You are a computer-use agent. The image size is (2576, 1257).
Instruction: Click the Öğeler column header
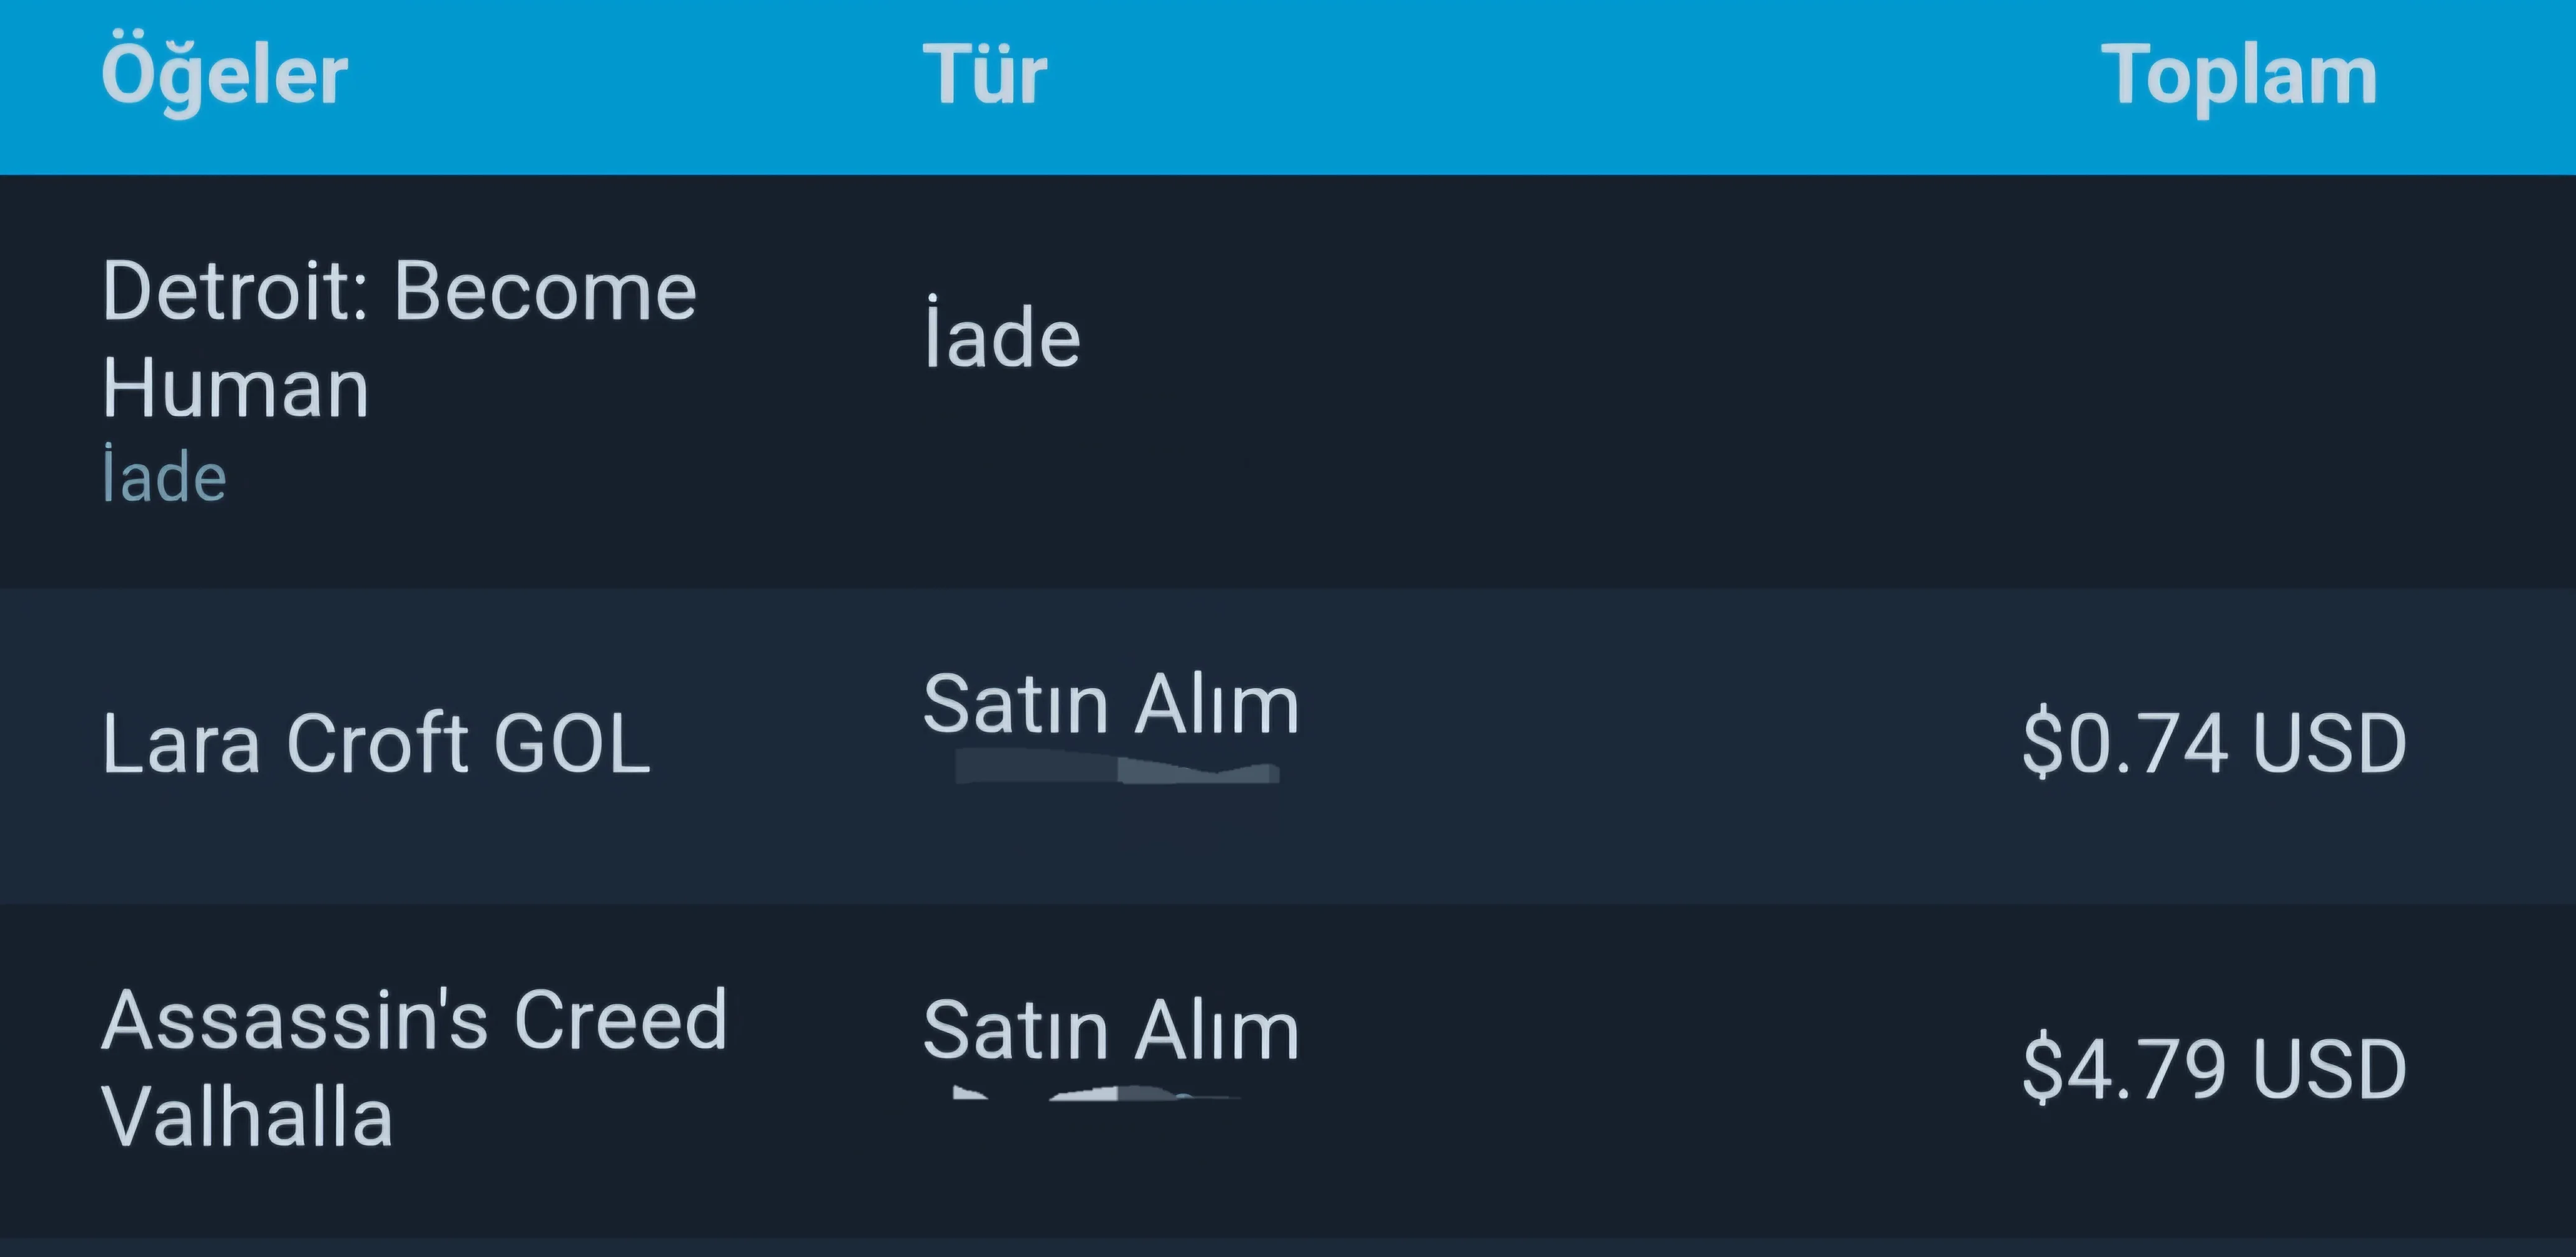(224, 76)
